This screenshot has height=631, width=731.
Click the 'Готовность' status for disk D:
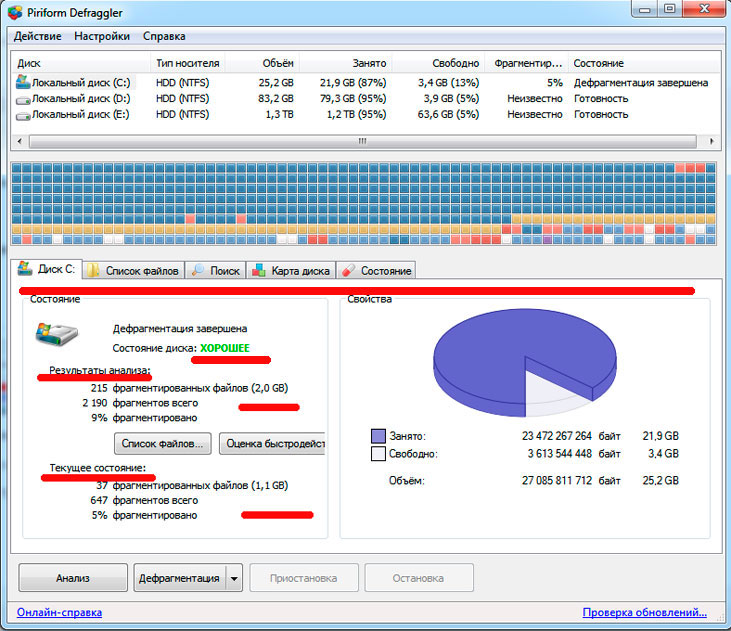[601, 98]
